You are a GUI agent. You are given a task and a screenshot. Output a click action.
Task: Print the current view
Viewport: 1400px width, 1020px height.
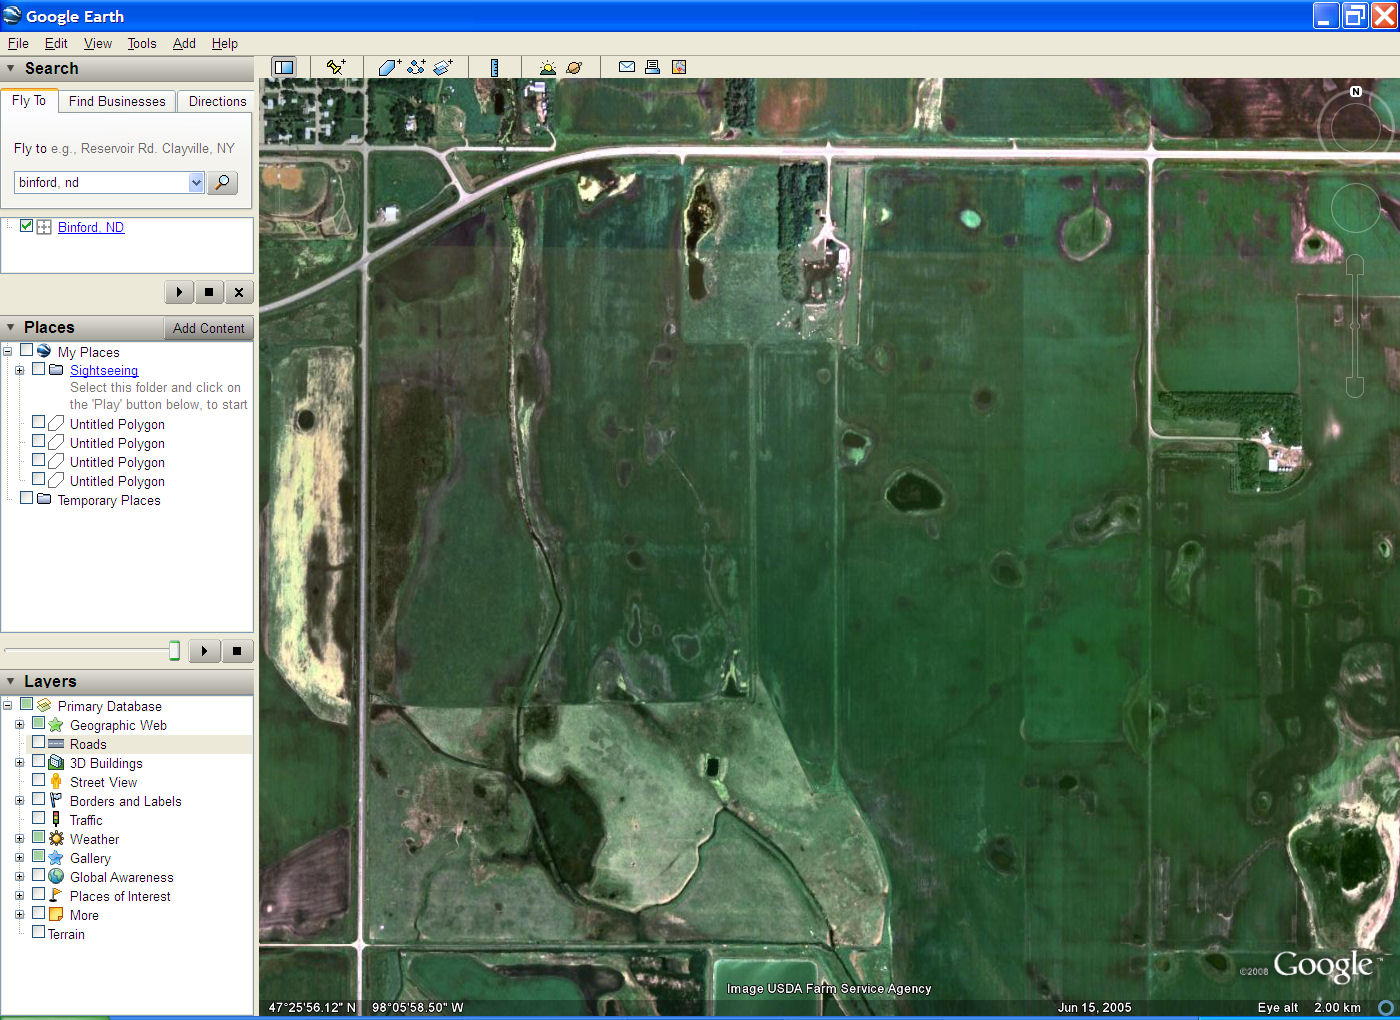(x=652, y=67)
